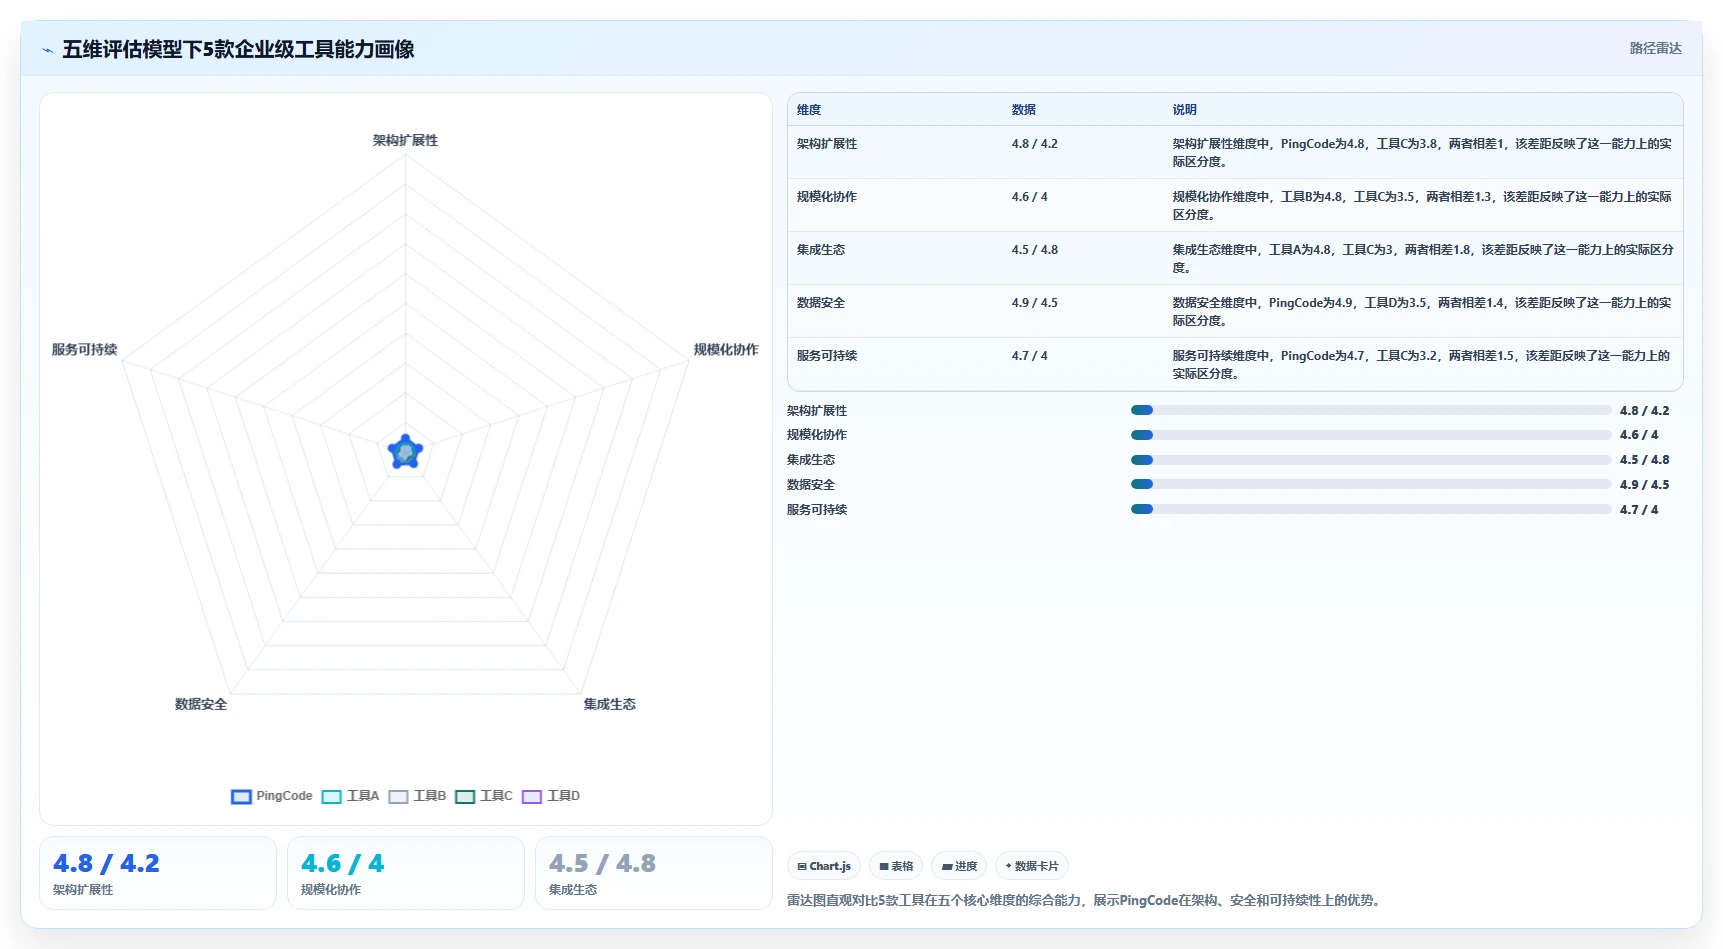
Task: Select the 数据安全 progress bar
Action: click(x=1370, y=484)
